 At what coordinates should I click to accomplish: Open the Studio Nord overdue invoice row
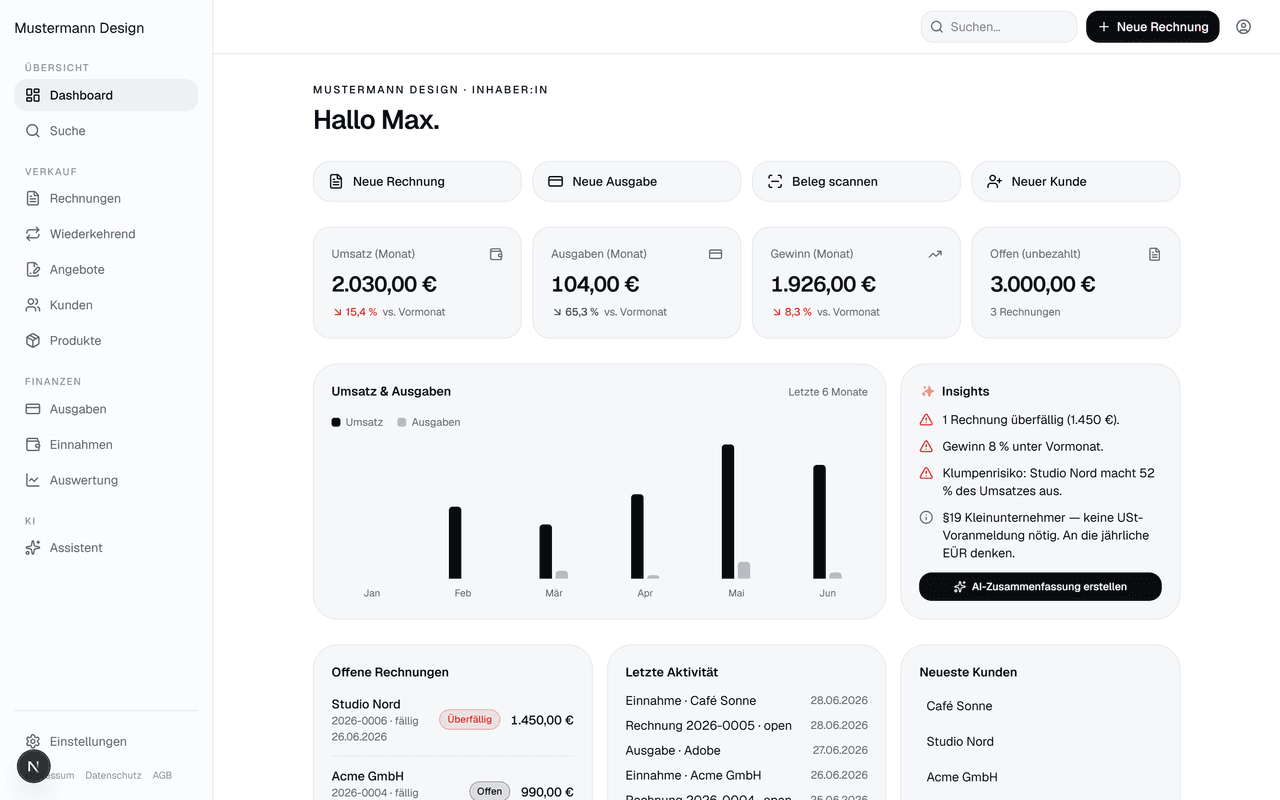453,720
